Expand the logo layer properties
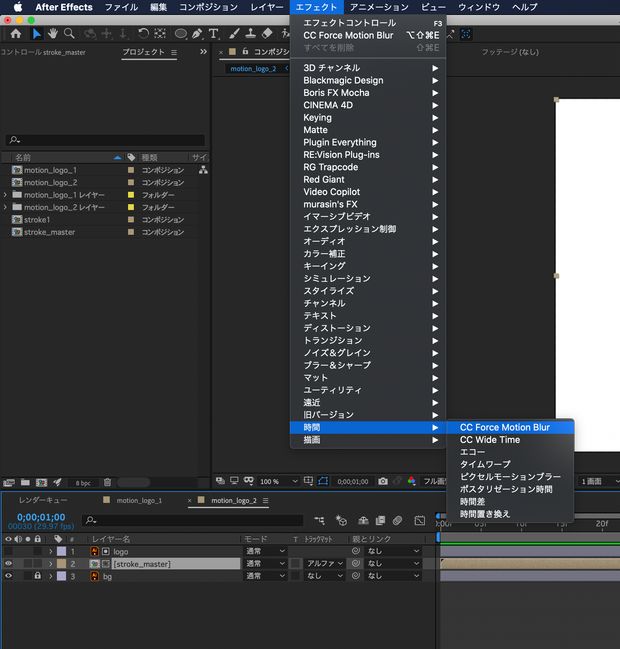The height and width of the screenshot is (649, 620). 50,551
